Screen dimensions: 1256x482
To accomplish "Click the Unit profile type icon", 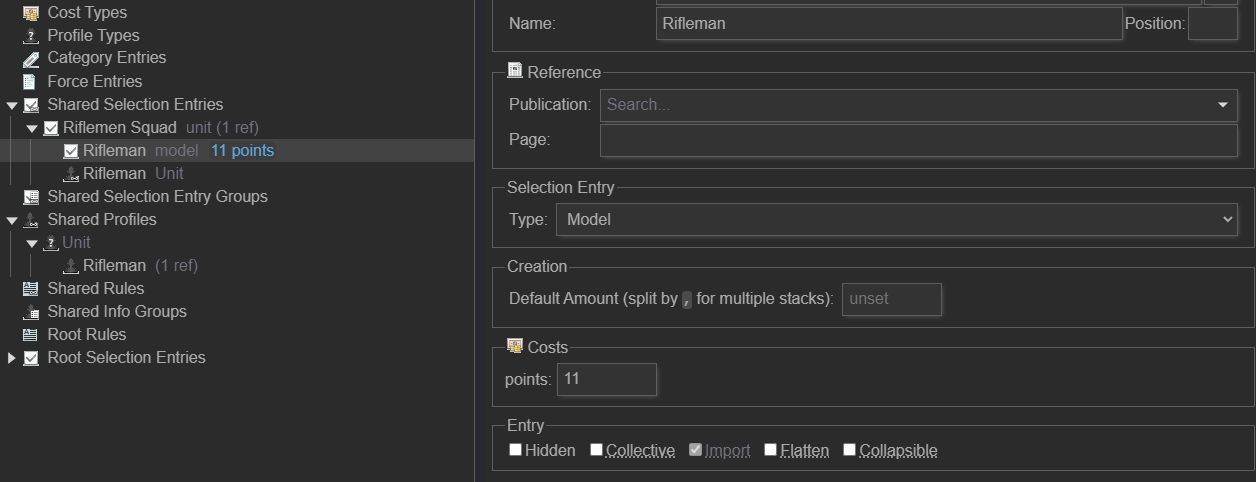I will pyautogui.click(x=51, y=243).
